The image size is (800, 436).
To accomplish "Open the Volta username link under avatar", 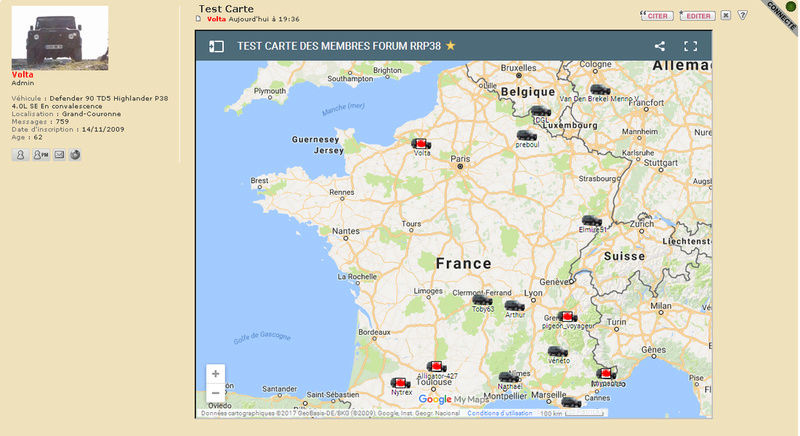I will [x=22, y=74].
